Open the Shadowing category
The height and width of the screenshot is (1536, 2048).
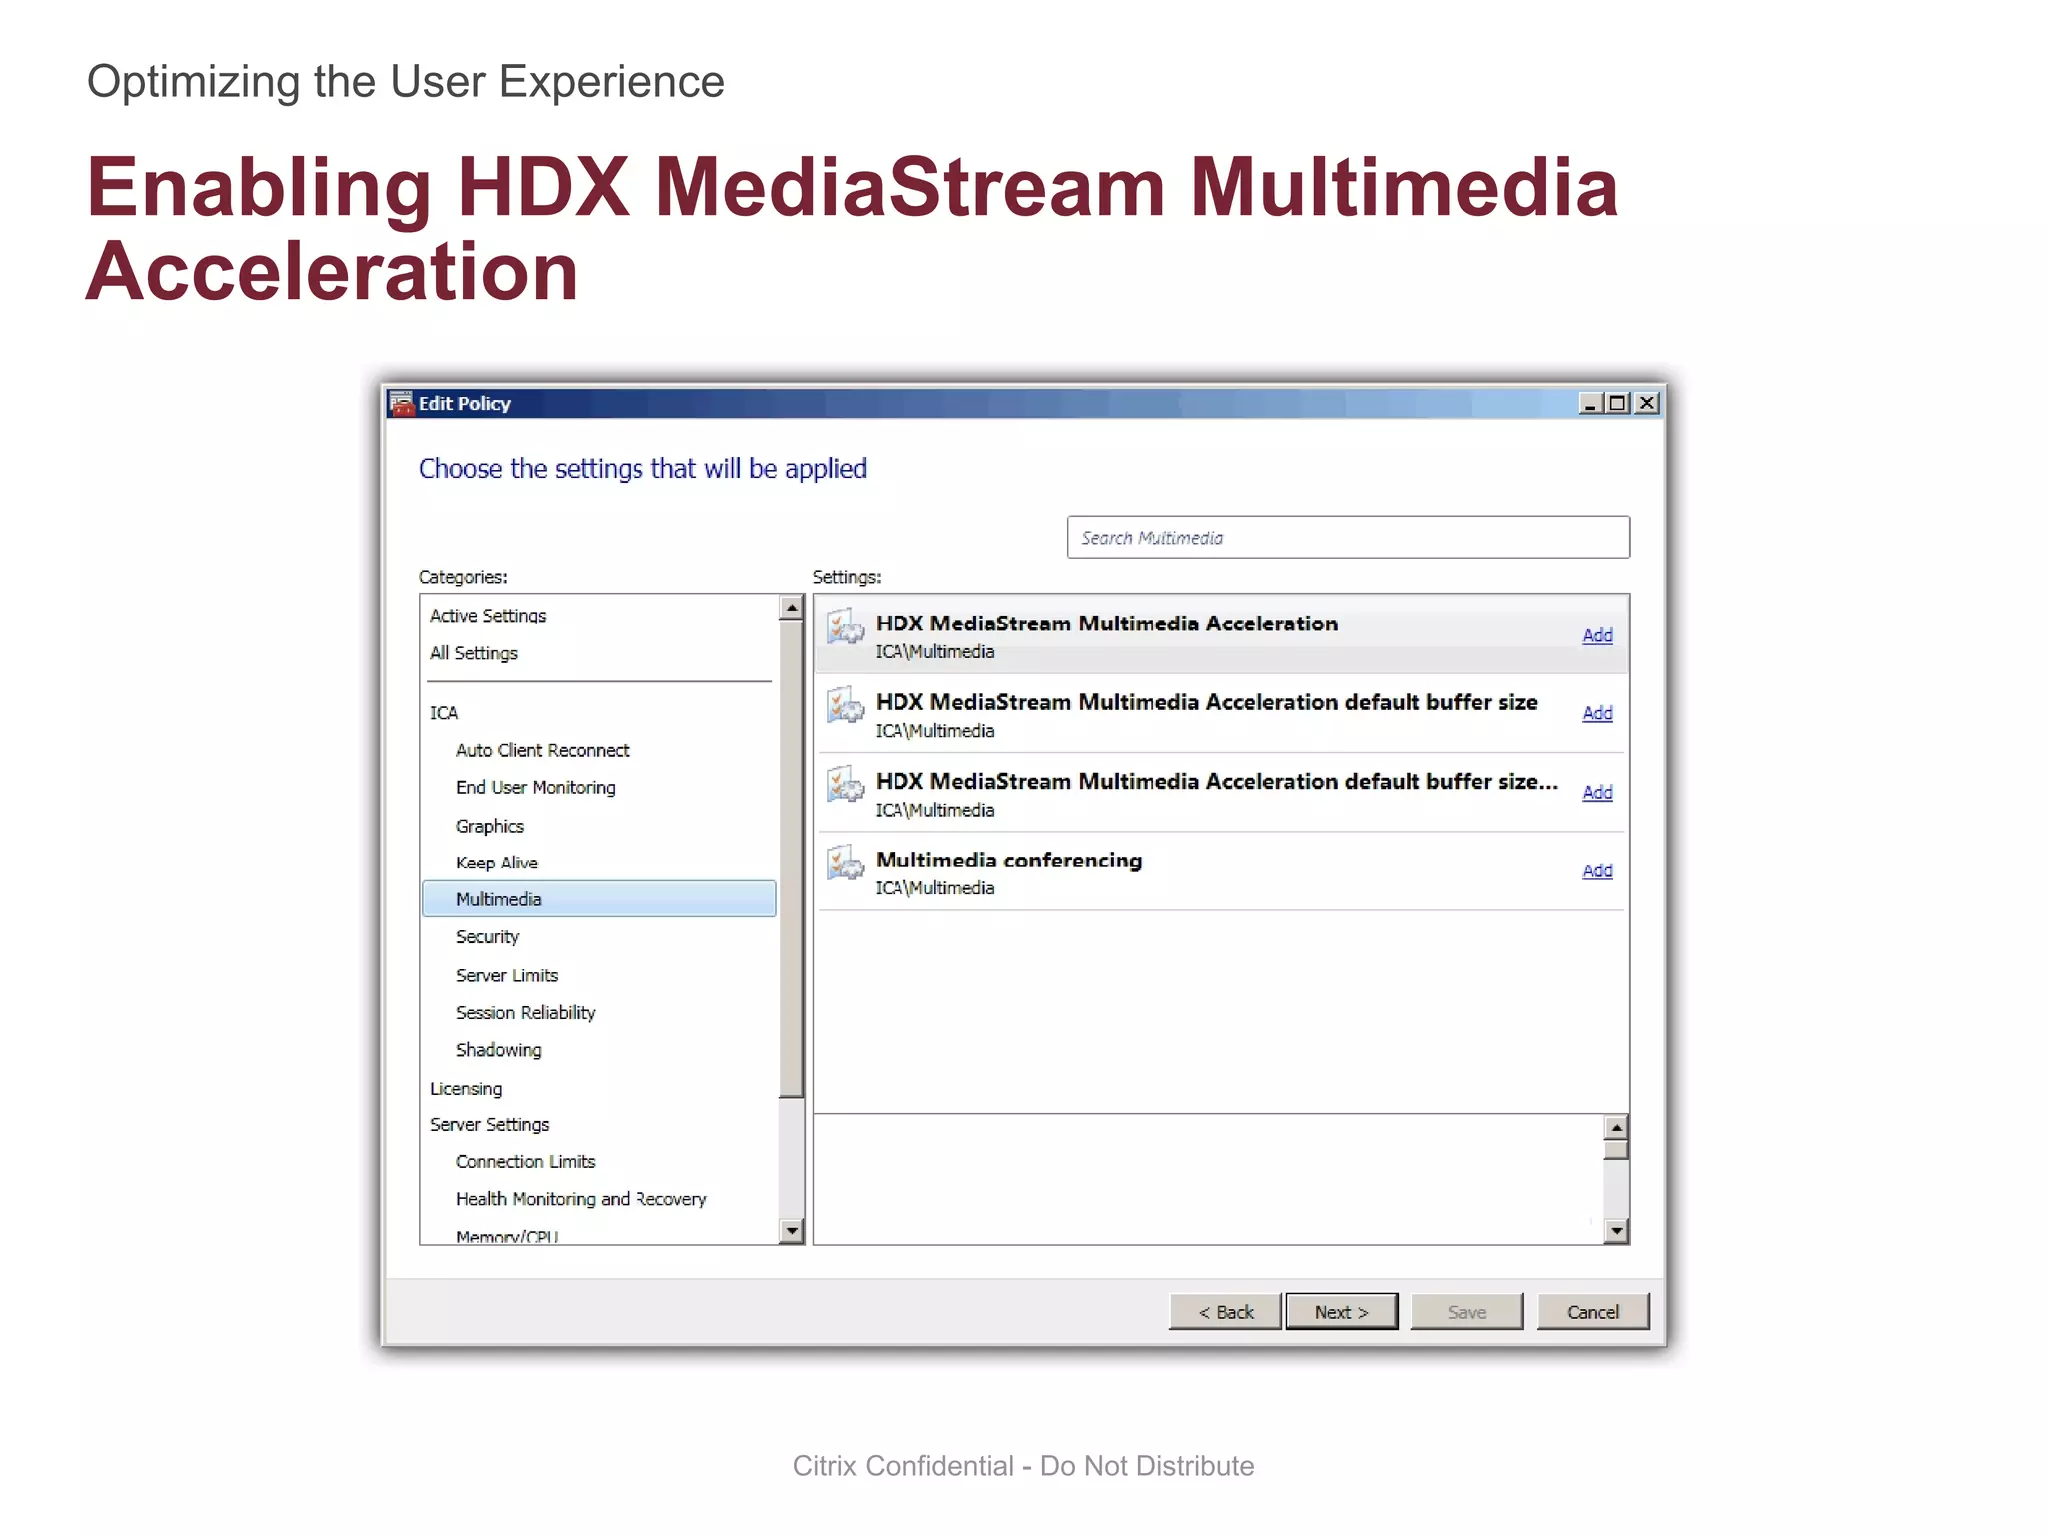pos(499,1050)
